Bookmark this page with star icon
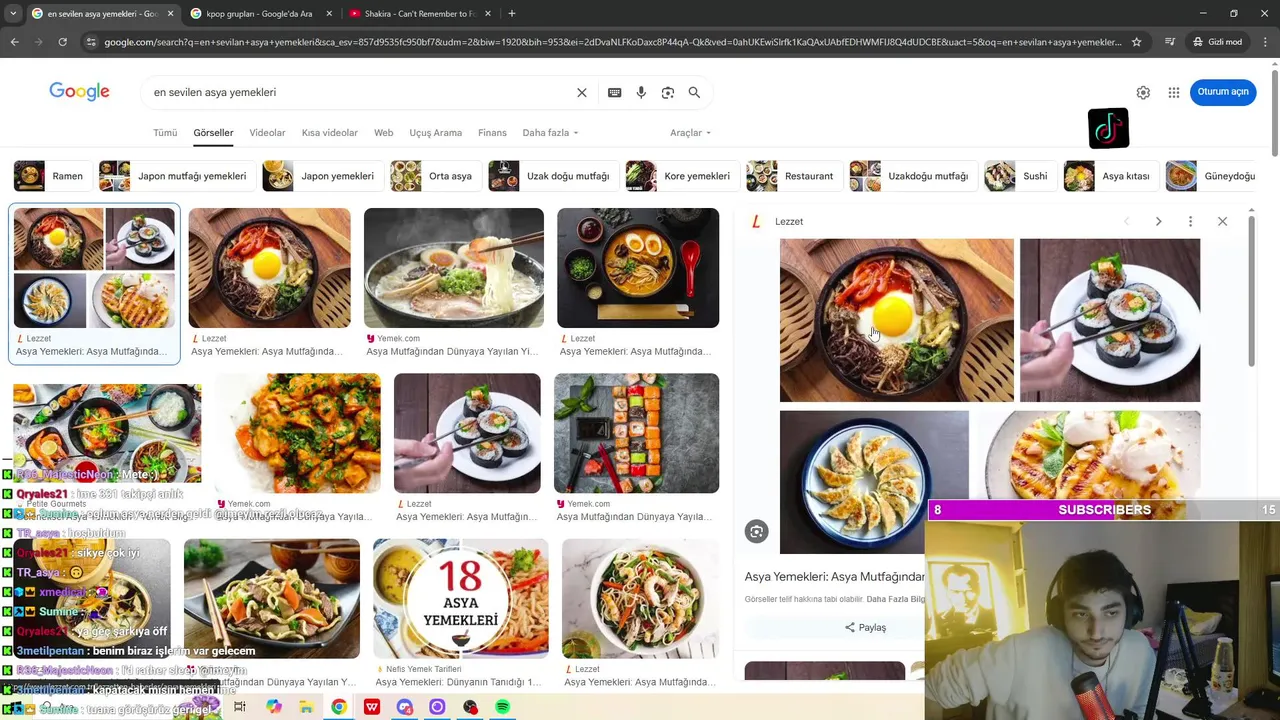 pos(1136,42)
